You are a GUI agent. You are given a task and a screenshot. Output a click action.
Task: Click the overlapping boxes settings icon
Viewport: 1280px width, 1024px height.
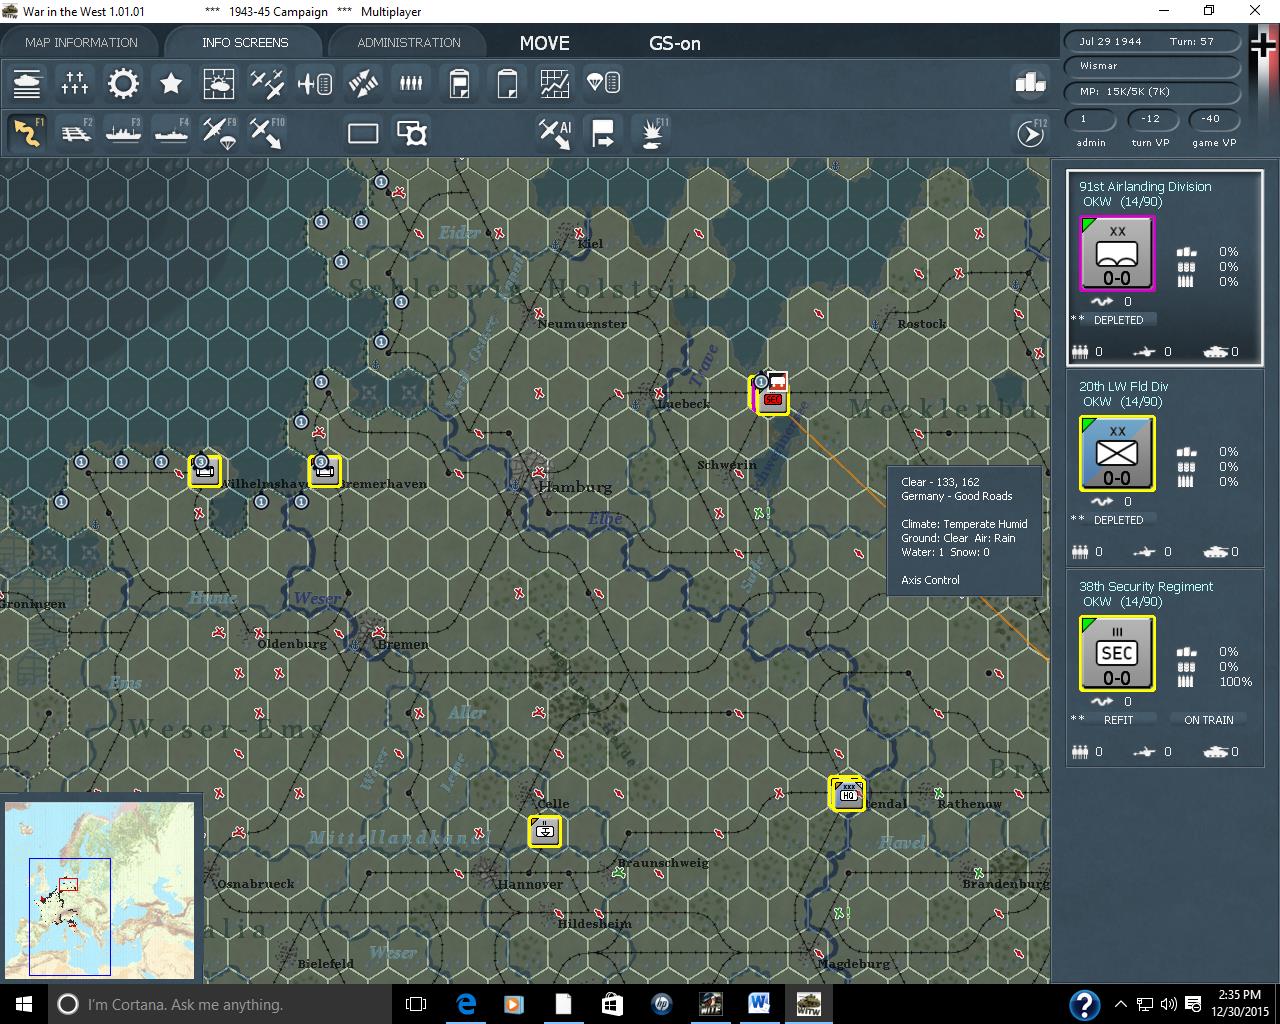(x=411, y=133)
